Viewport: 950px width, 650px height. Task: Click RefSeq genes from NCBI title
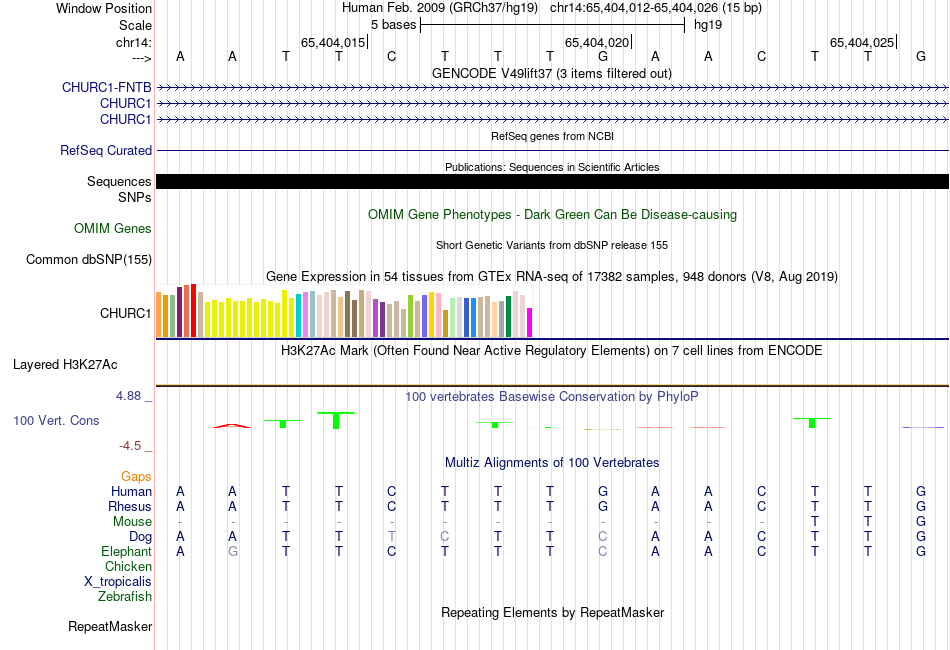[553, 136]
